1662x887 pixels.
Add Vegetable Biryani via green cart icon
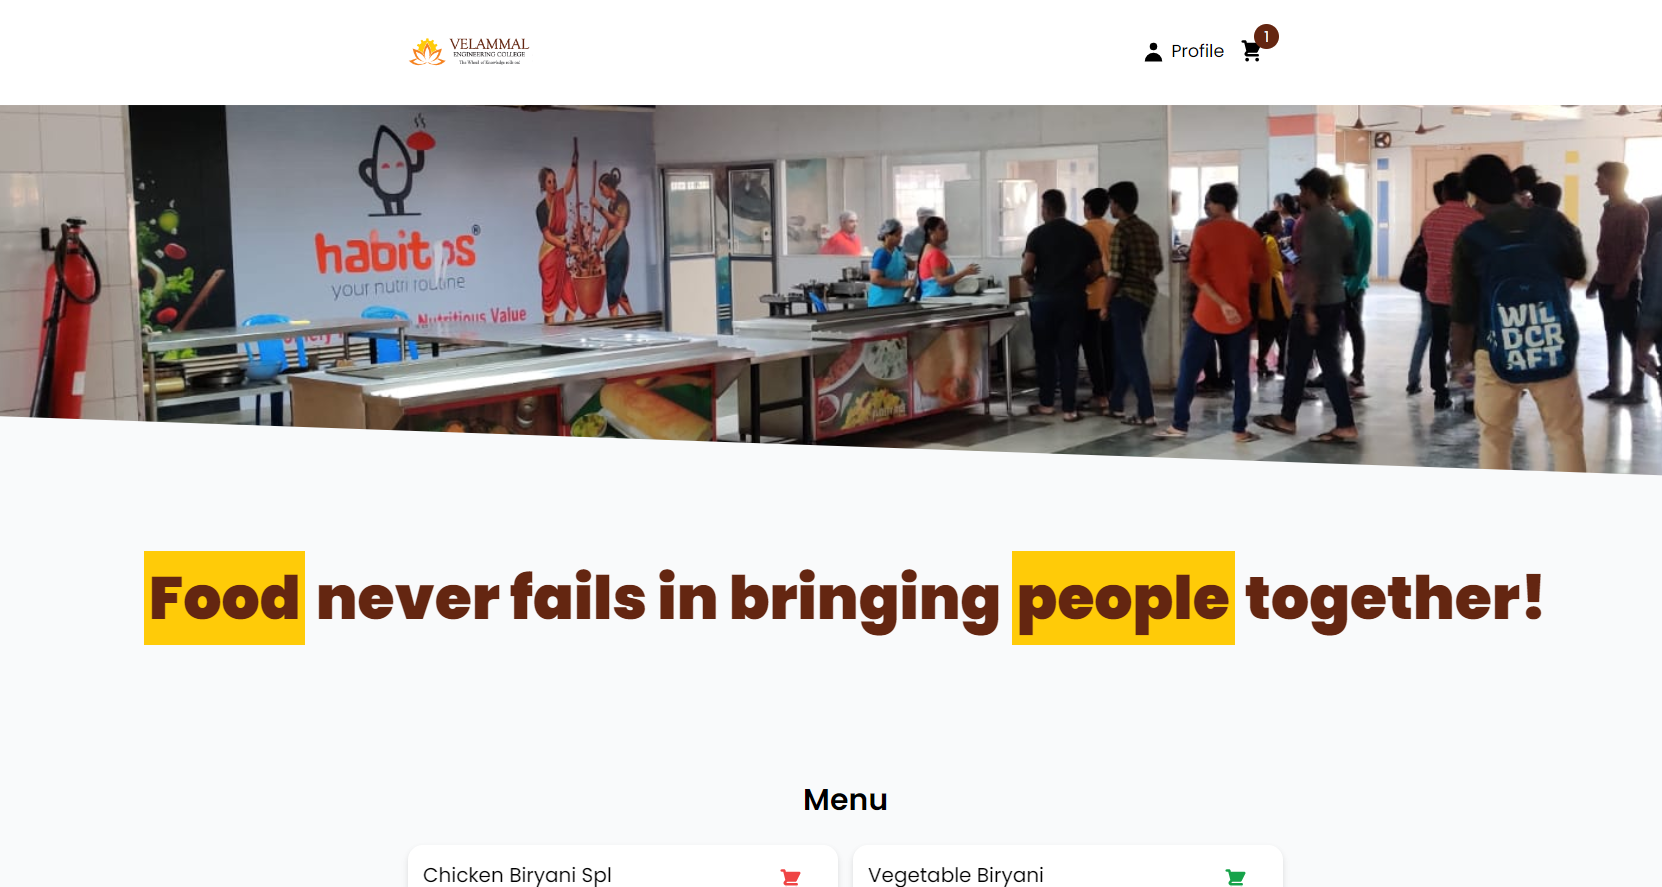(x=1235, y=877)
